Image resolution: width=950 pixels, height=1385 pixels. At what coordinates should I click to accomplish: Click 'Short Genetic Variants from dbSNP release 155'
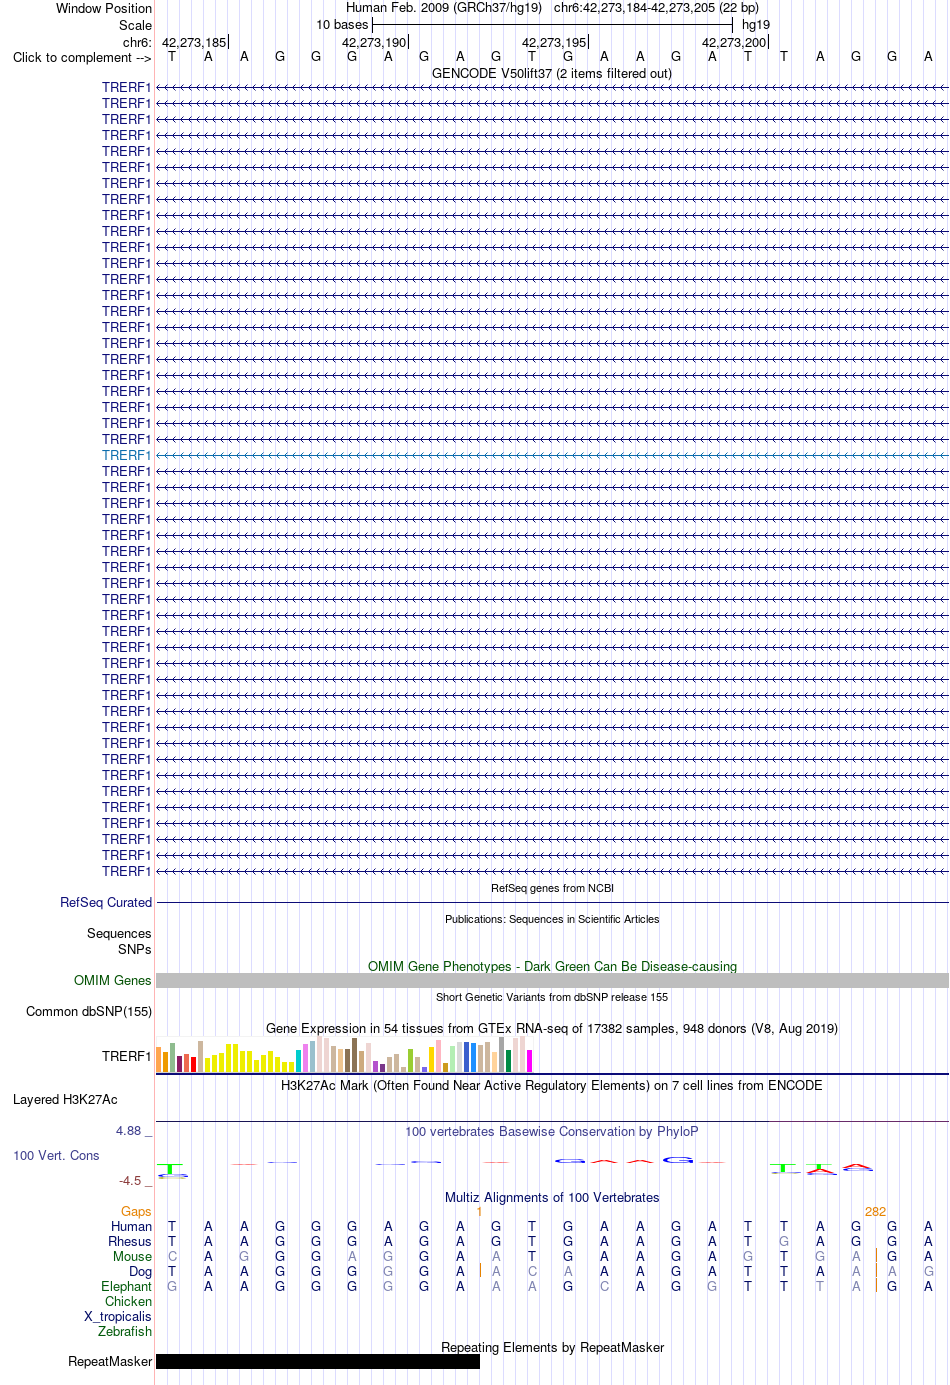(x=552, y=997)
